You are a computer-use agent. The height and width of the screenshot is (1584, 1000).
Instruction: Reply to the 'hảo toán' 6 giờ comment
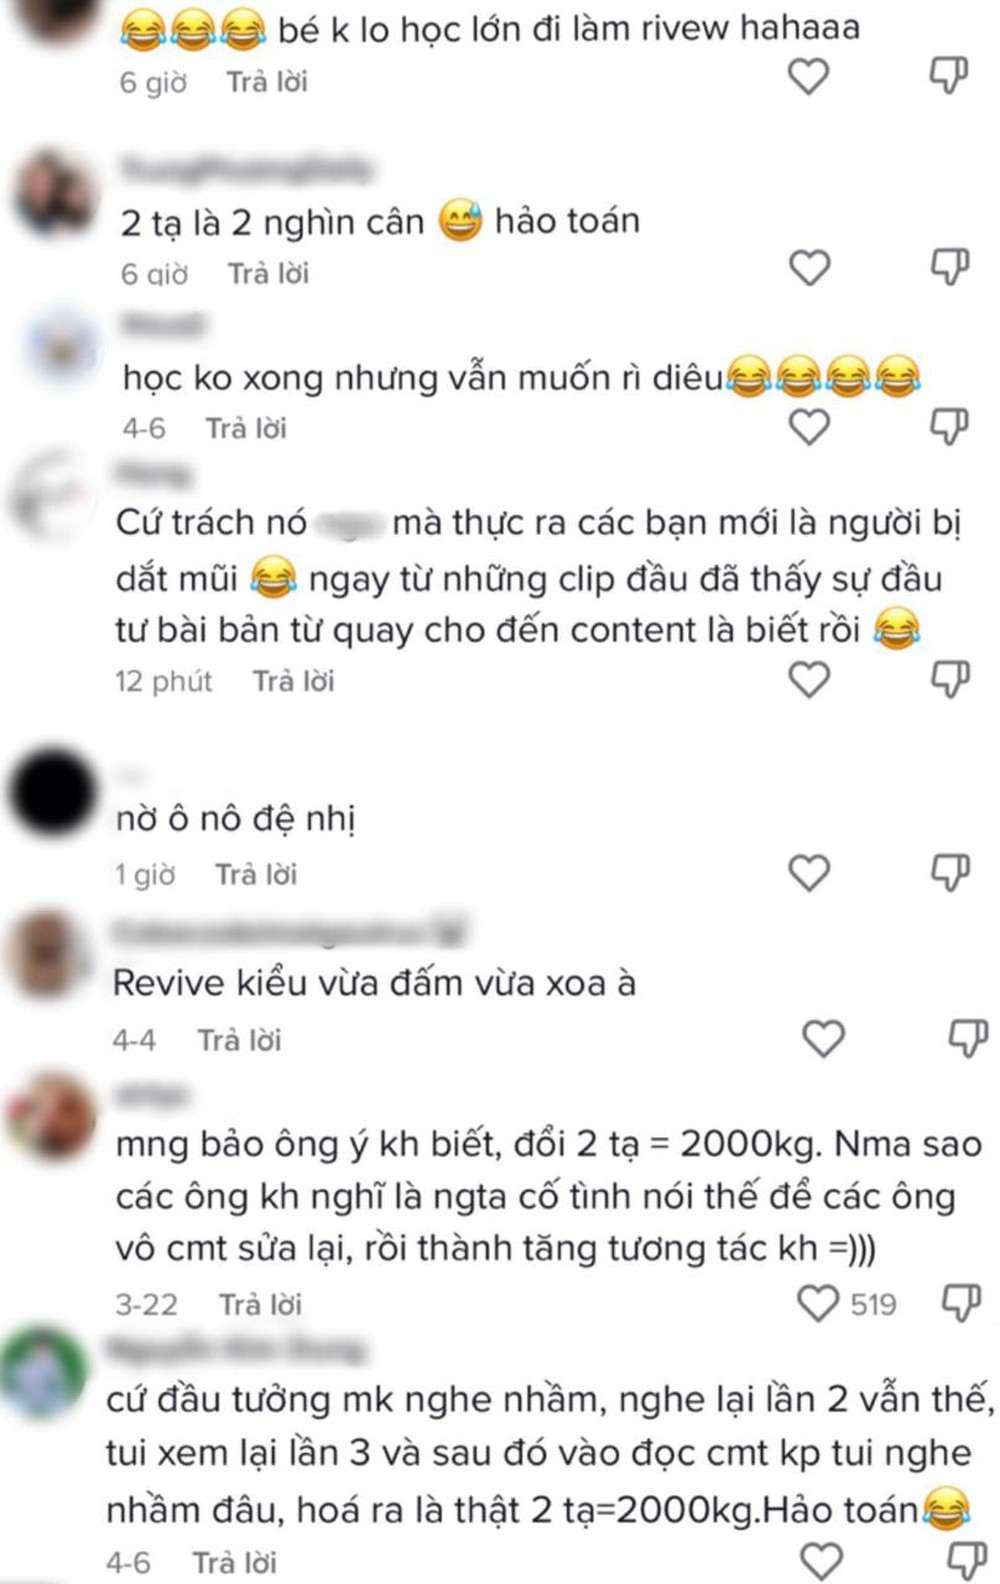pos(268,273)
